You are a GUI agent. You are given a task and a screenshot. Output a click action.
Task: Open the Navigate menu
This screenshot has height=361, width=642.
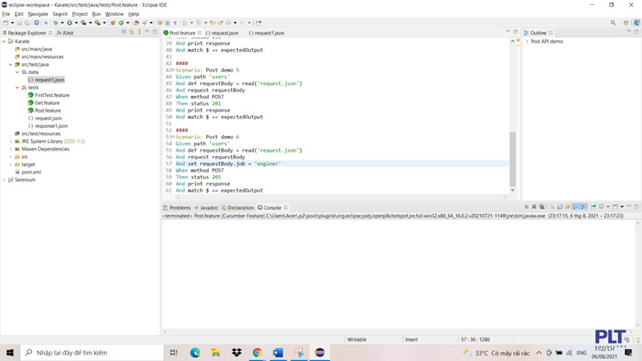pos(38,14)
